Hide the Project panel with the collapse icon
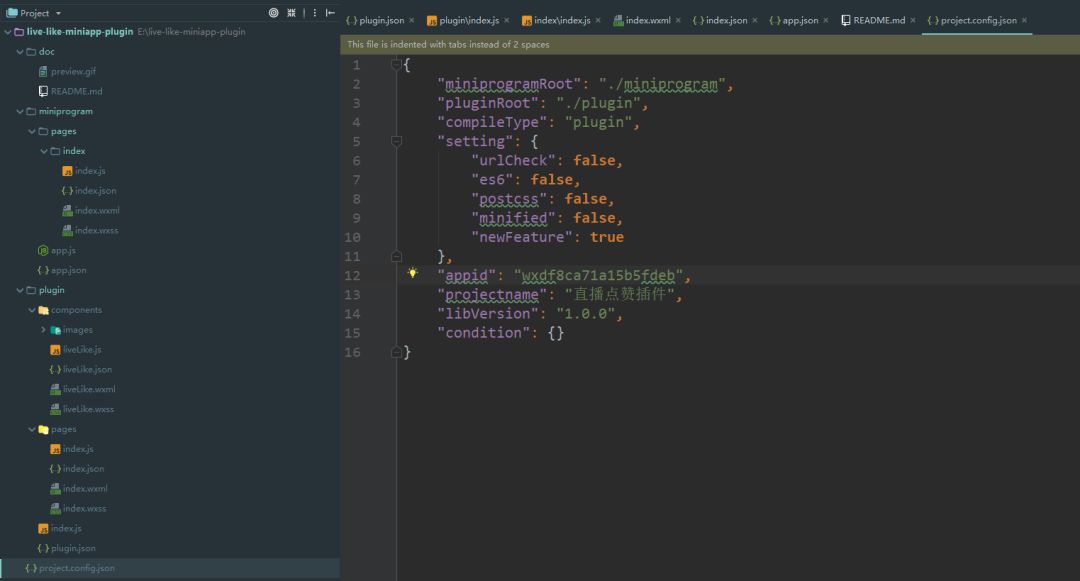 (331, 12)
